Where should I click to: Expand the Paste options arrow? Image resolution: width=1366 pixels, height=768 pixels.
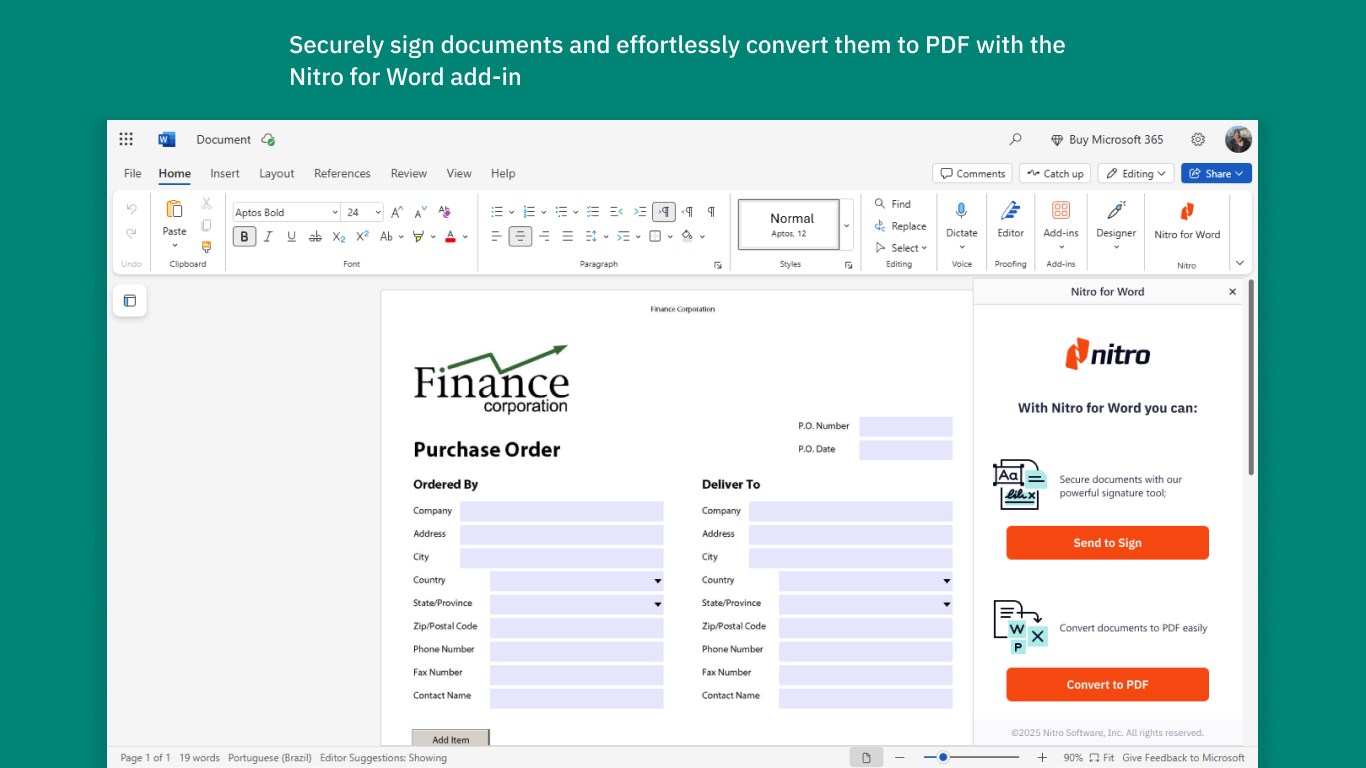(x=174, y=245)
